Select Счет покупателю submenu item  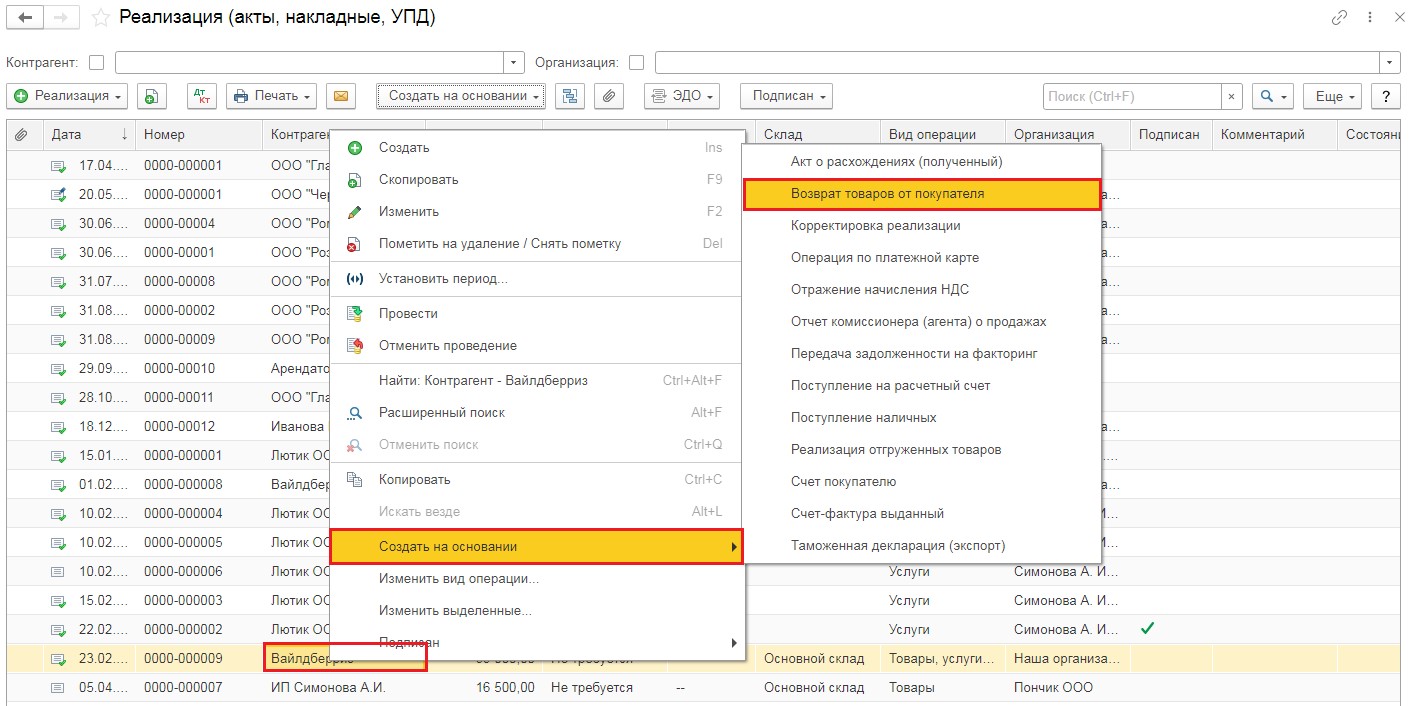click(x=922, y=482)
